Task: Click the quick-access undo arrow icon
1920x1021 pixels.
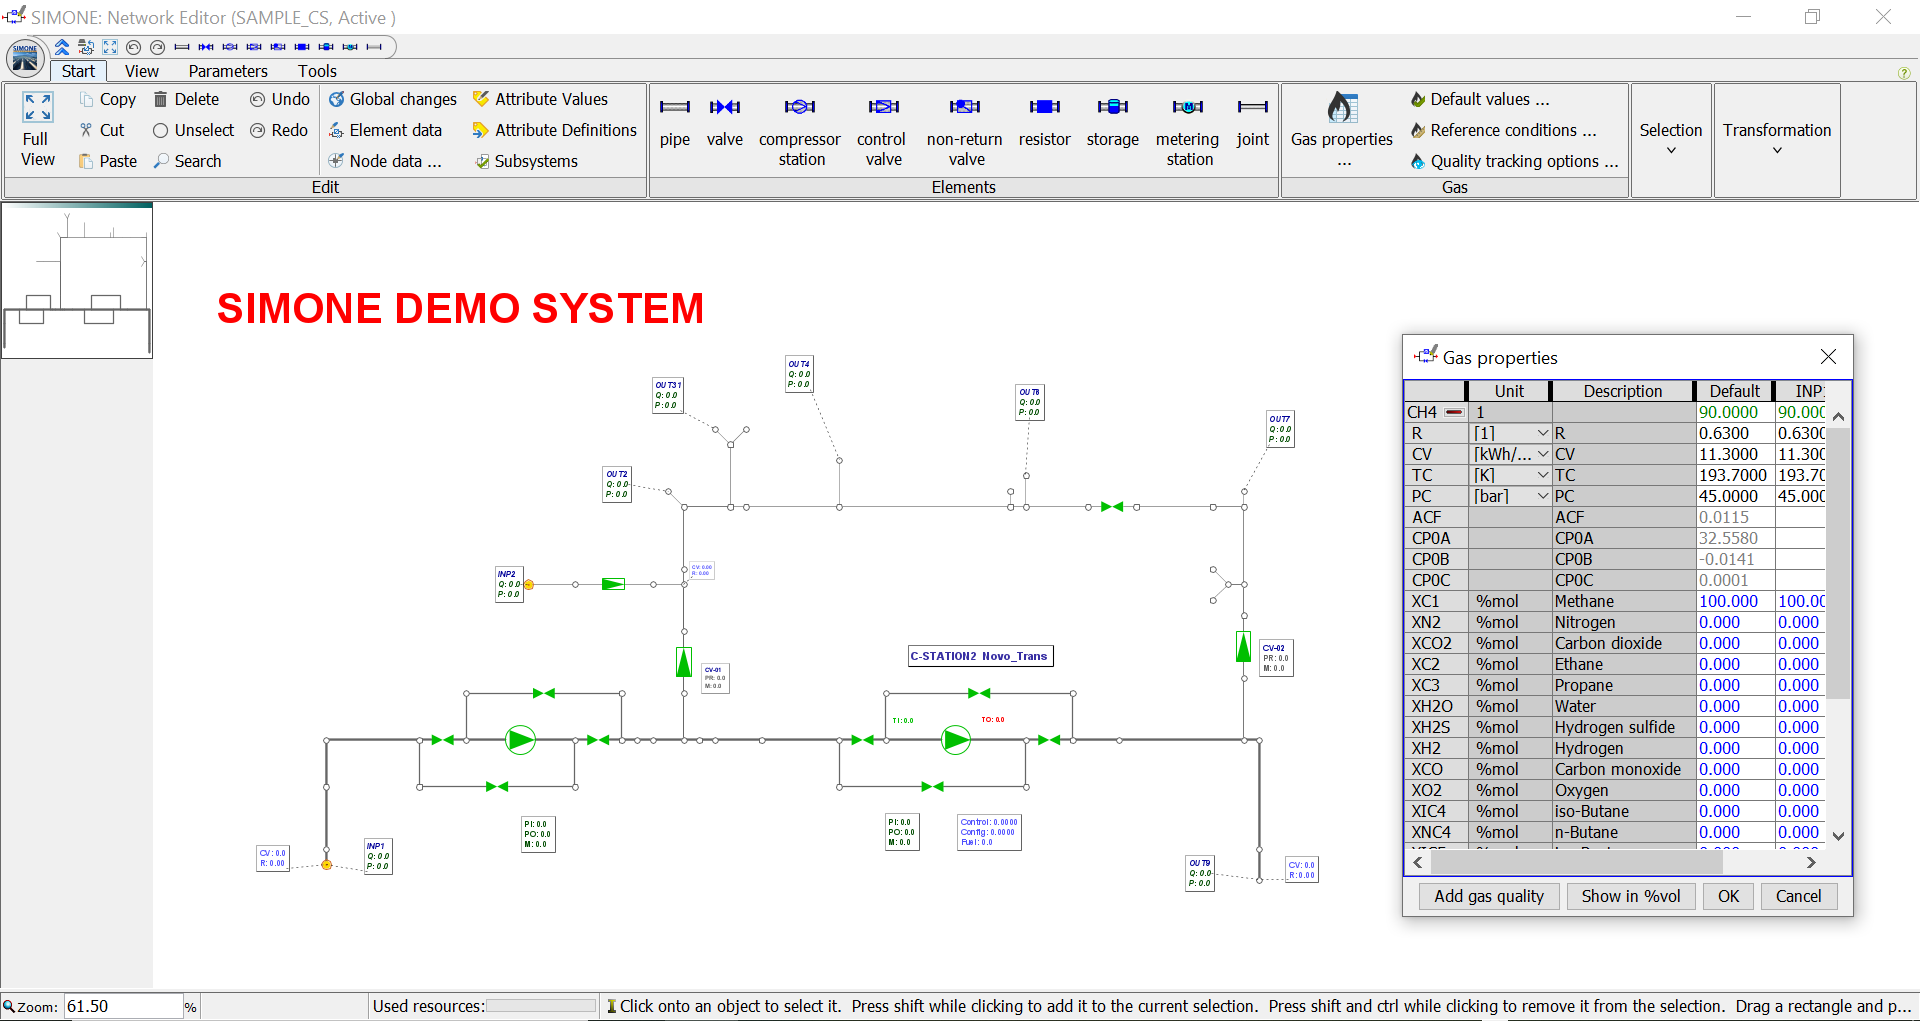Action: 133,47
